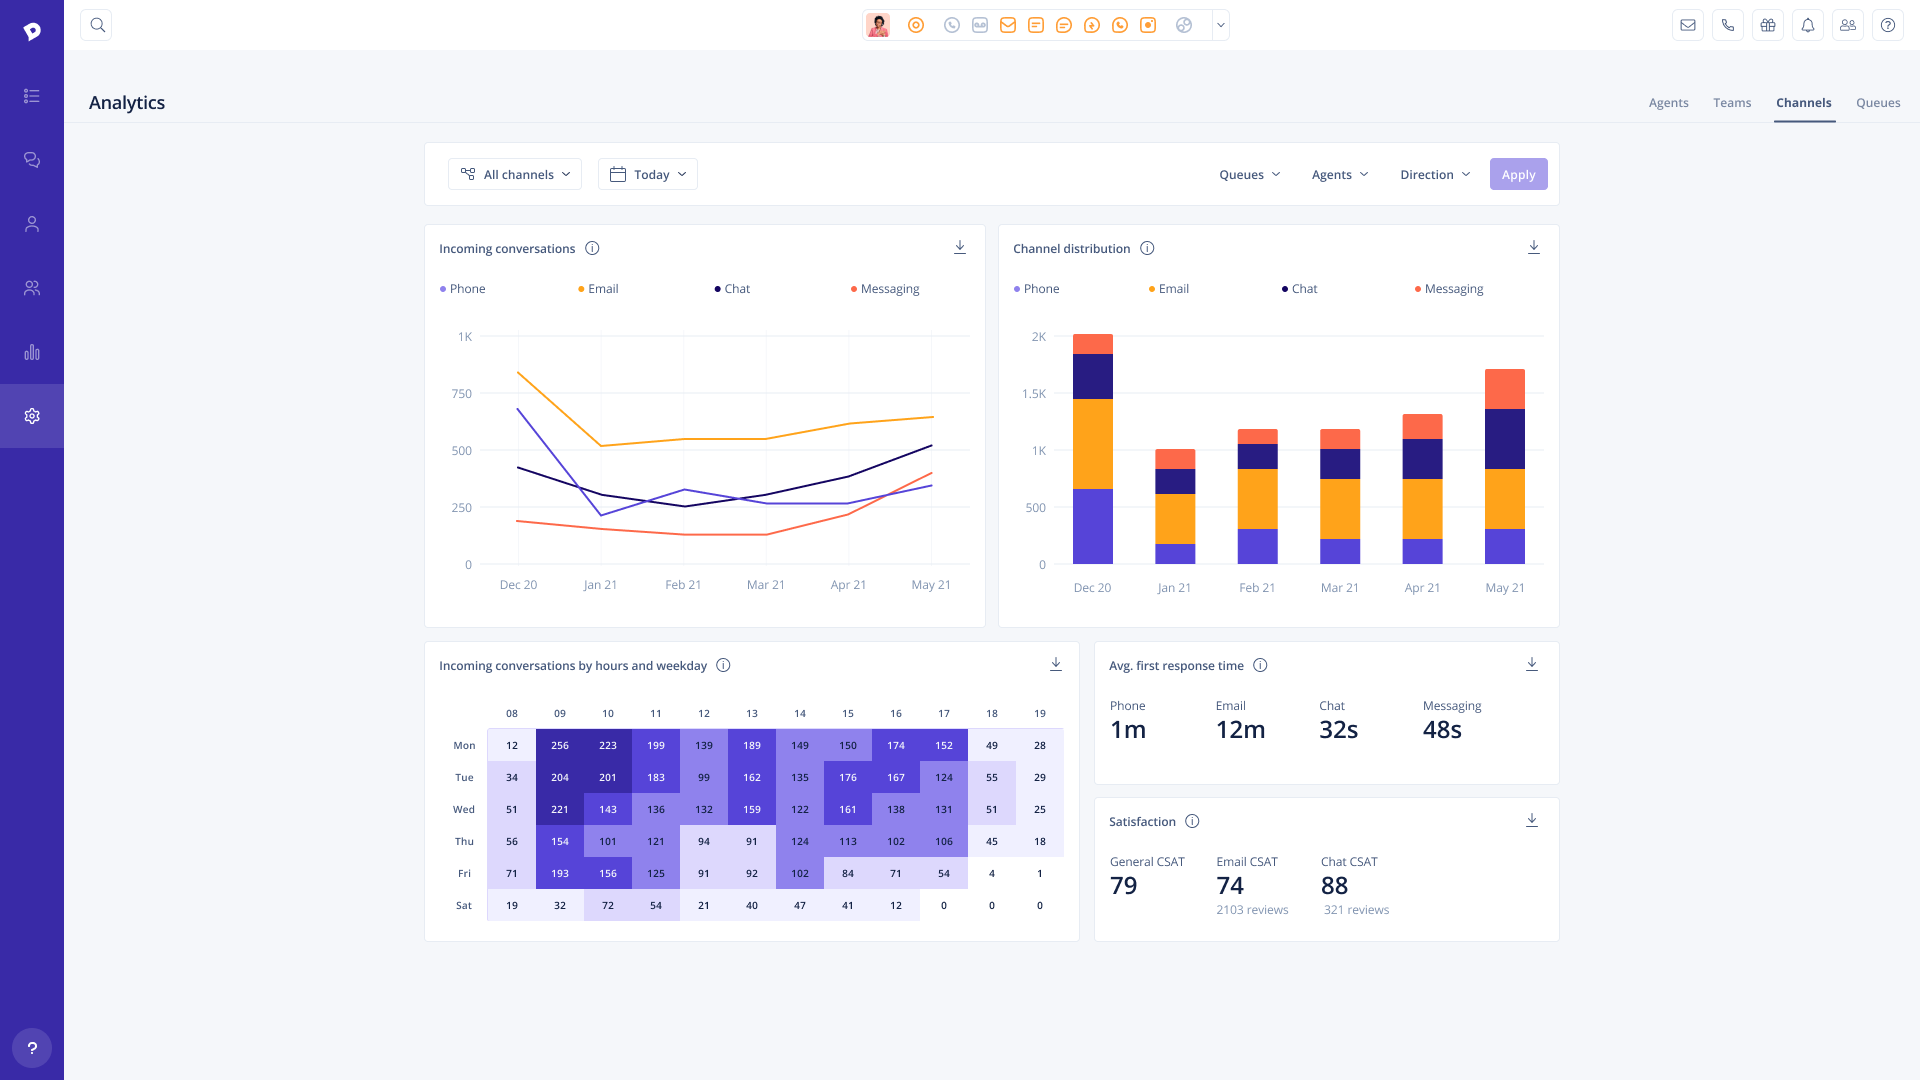Image resolution: width=1920 pixels, height=1080 pixels.
Task: Download the Incoming conversations chart
Action: pos(960,247)
